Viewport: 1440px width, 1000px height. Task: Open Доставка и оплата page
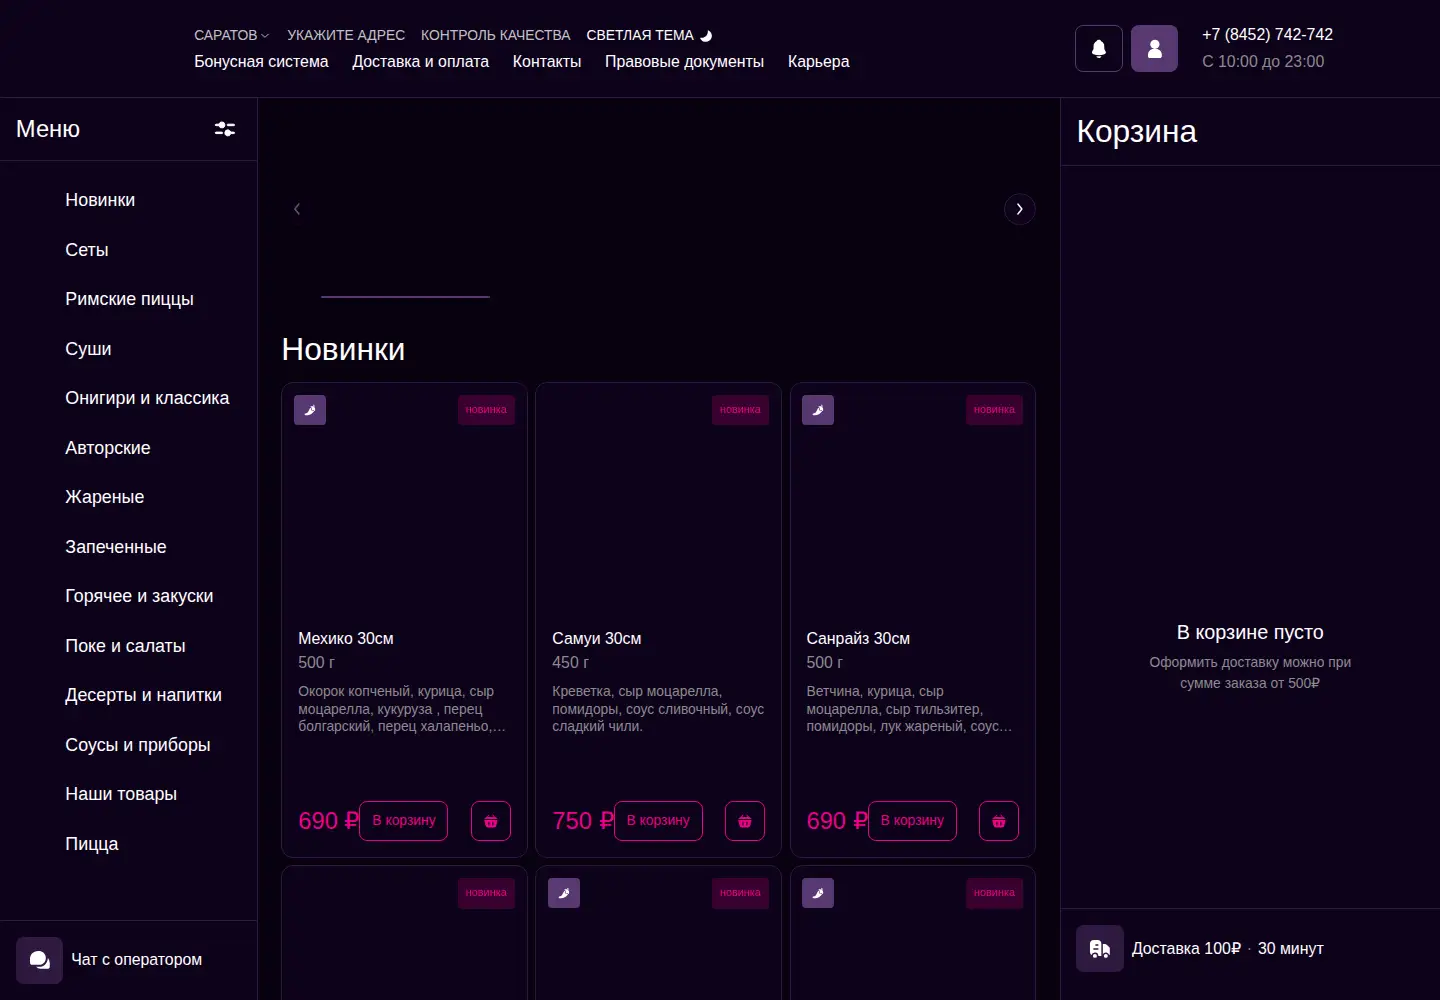[420, 61]
